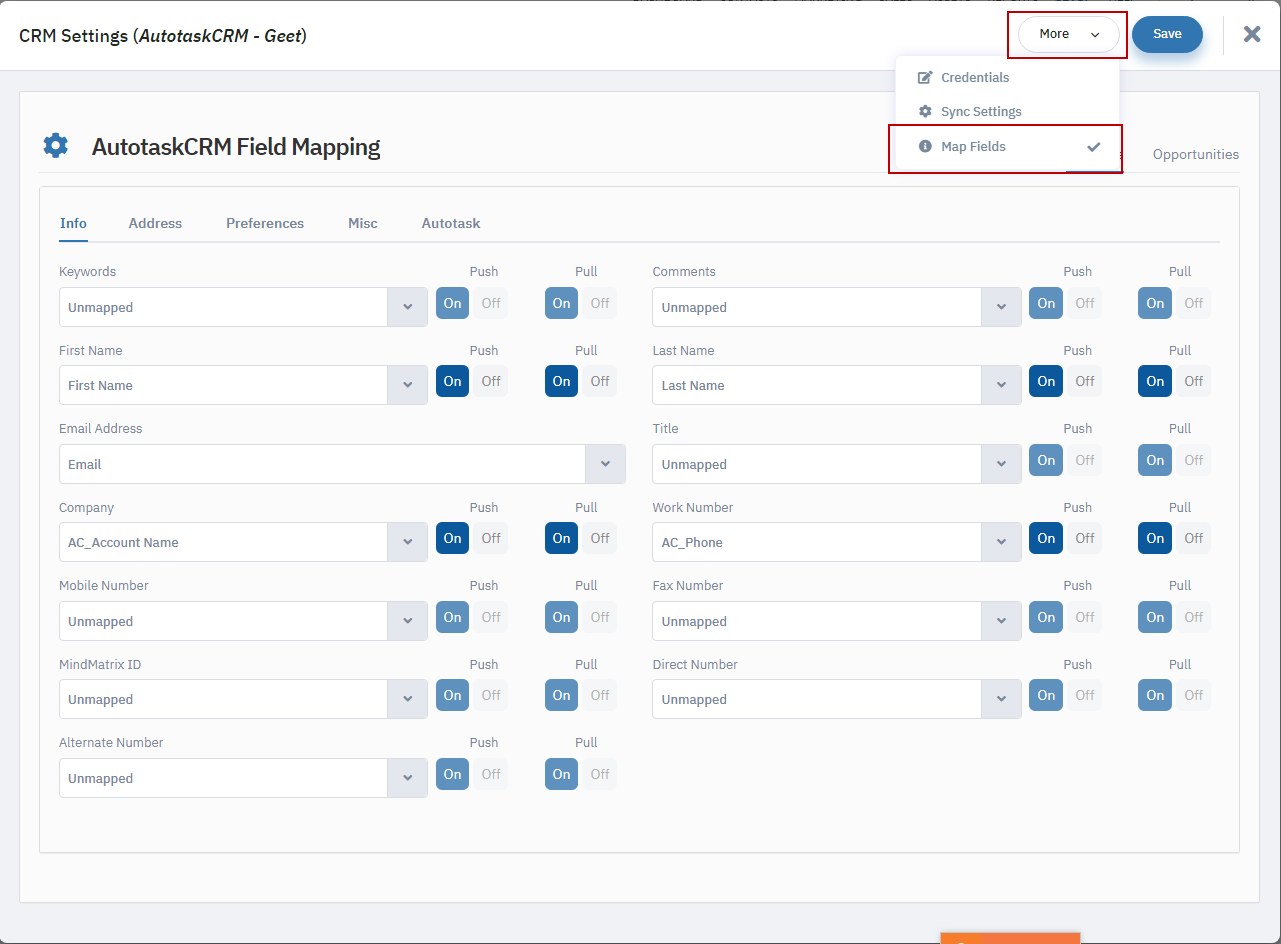Save the CRM settings
This screenshot has width=1281, height=944.
[1167, 34]
